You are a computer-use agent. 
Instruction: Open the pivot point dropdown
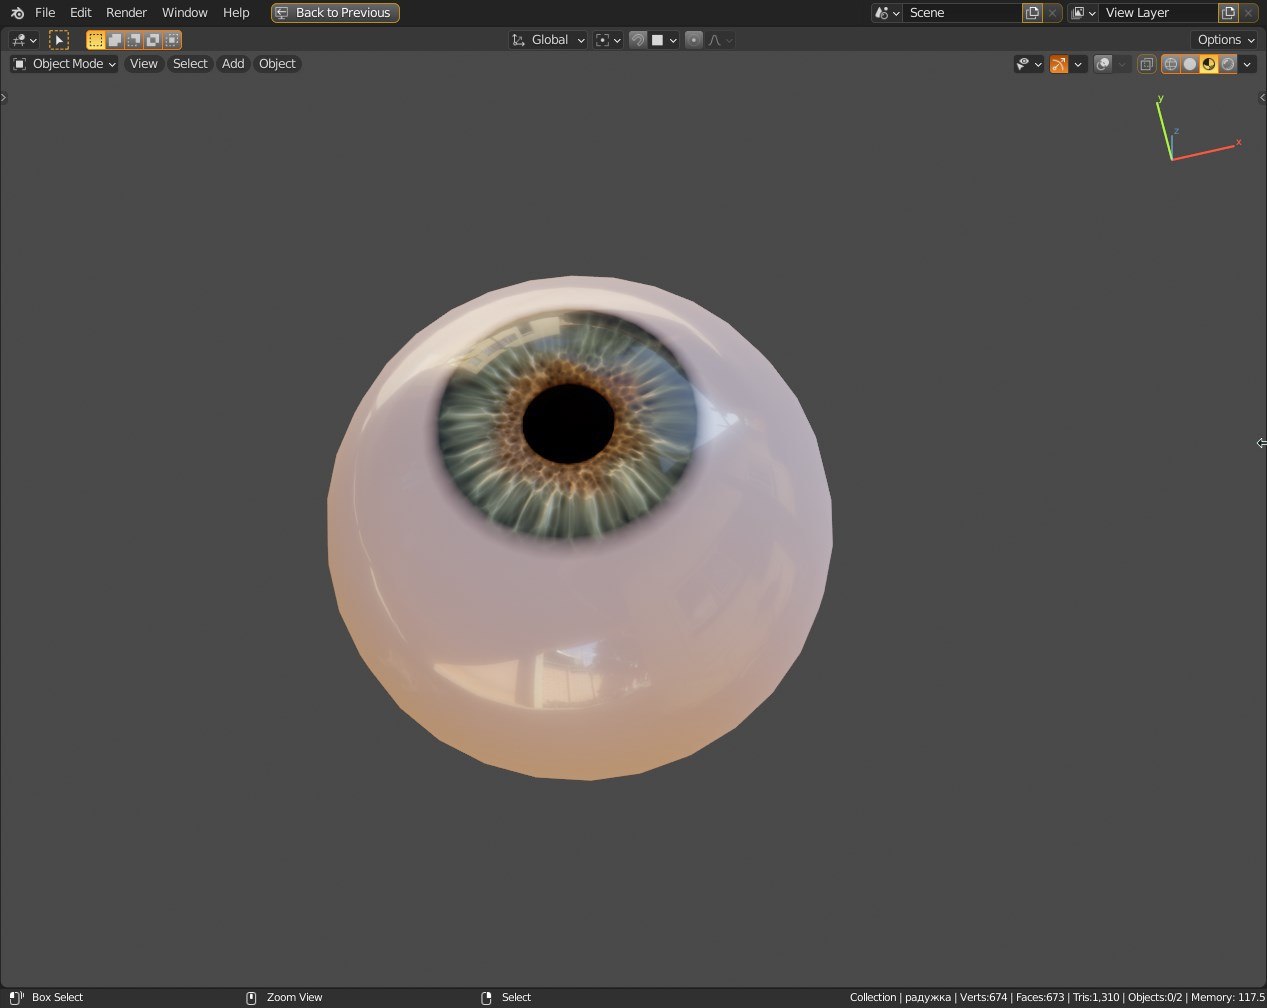[608, 40]
